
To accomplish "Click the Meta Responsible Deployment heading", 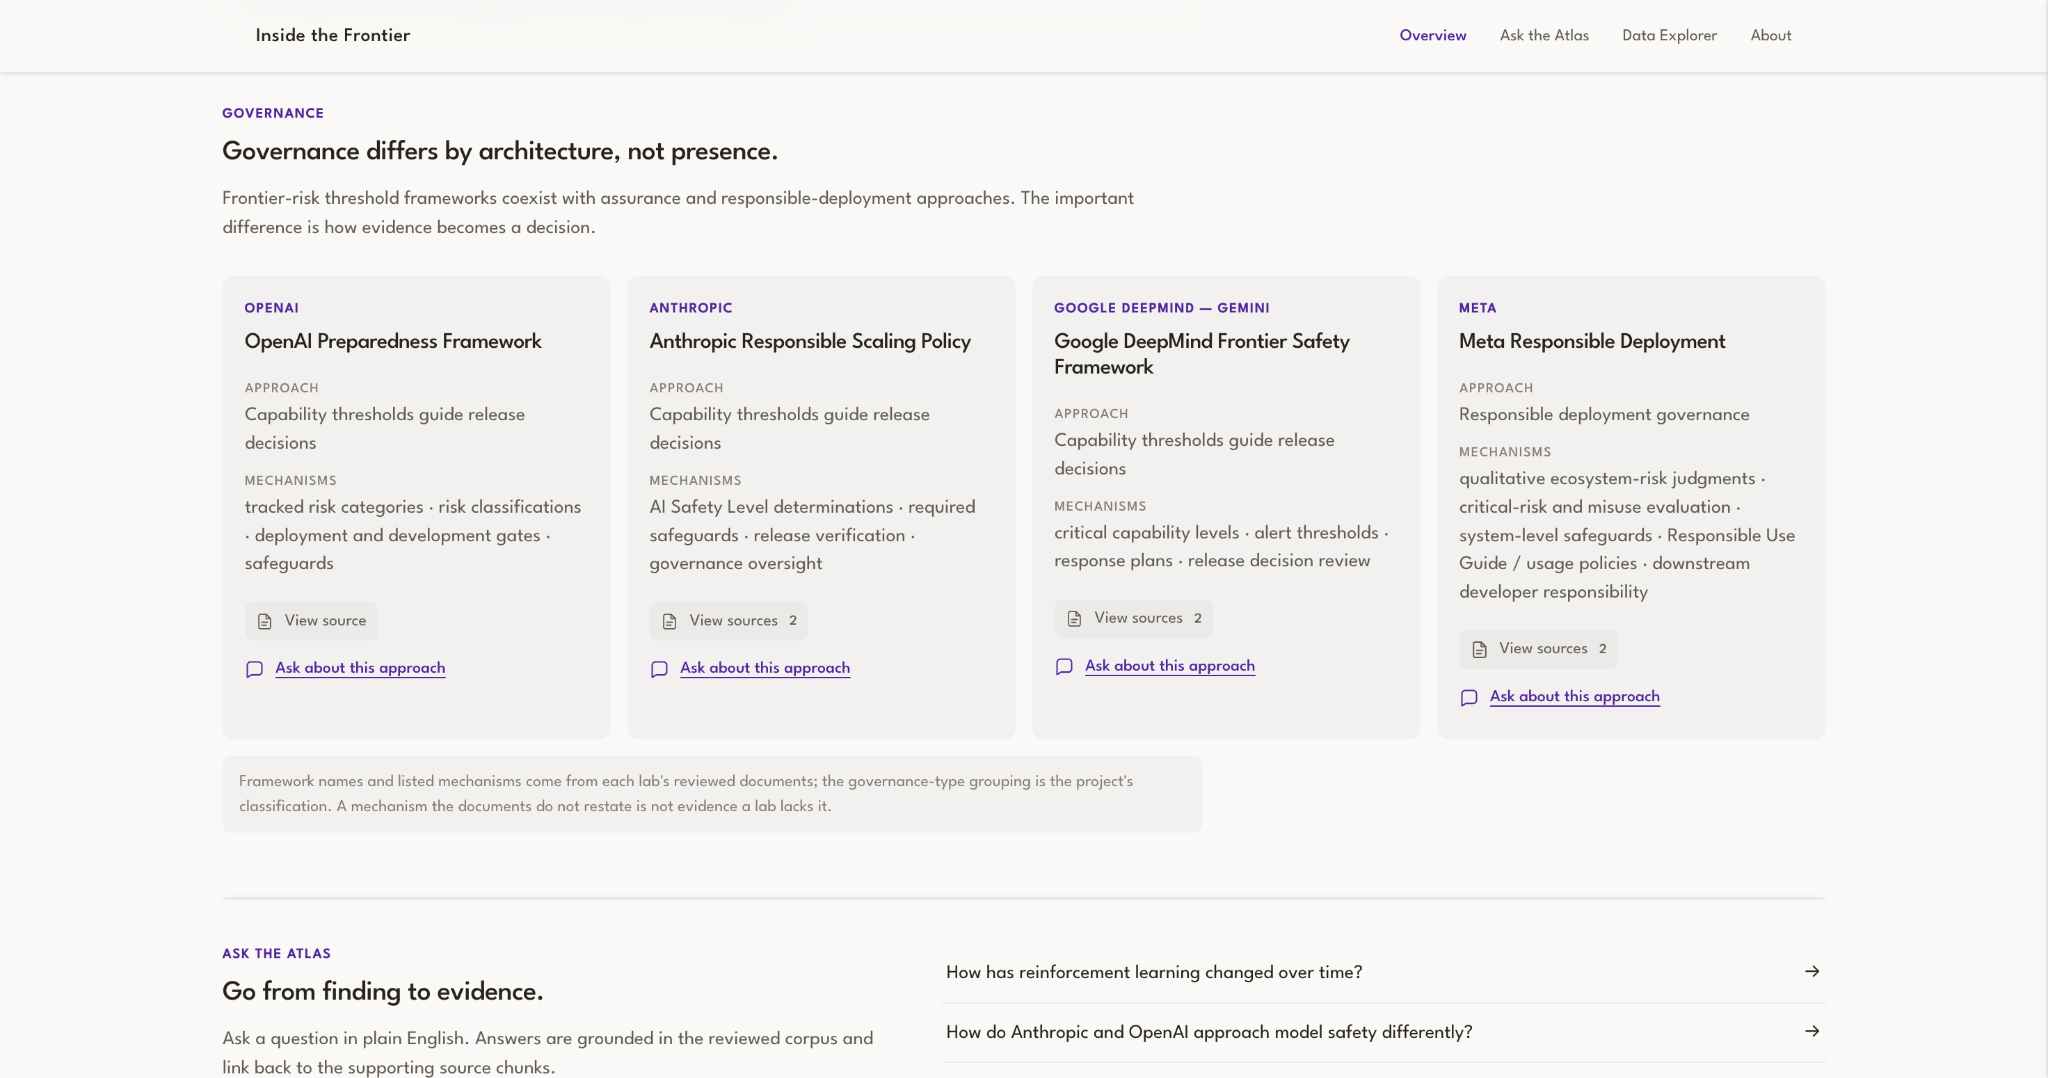I will 1592,341.
